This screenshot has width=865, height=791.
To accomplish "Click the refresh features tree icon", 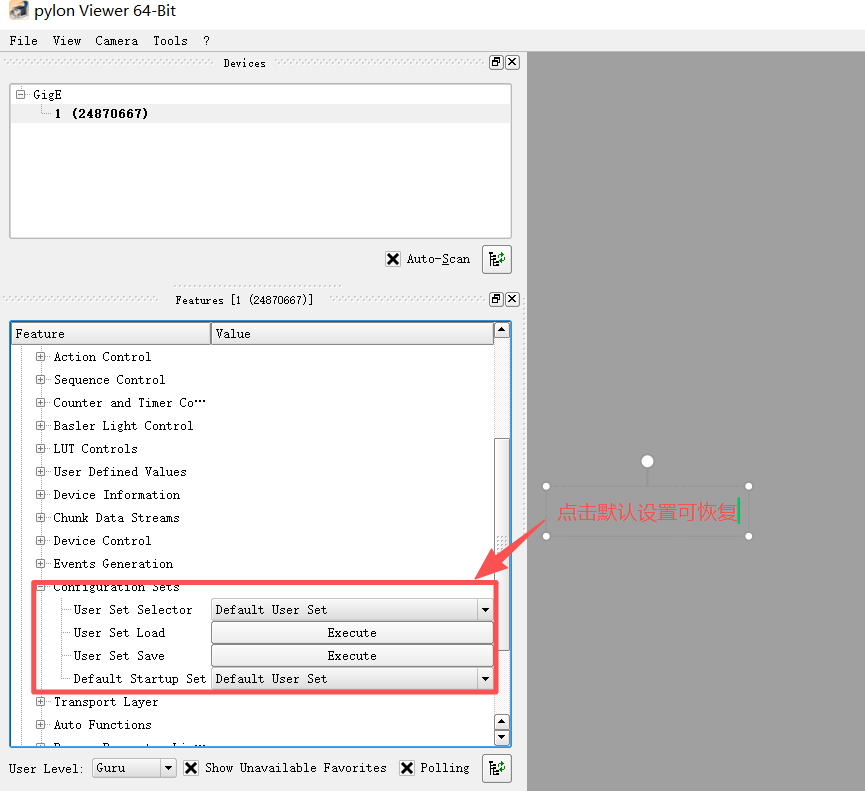I will [x=497, y=768].
